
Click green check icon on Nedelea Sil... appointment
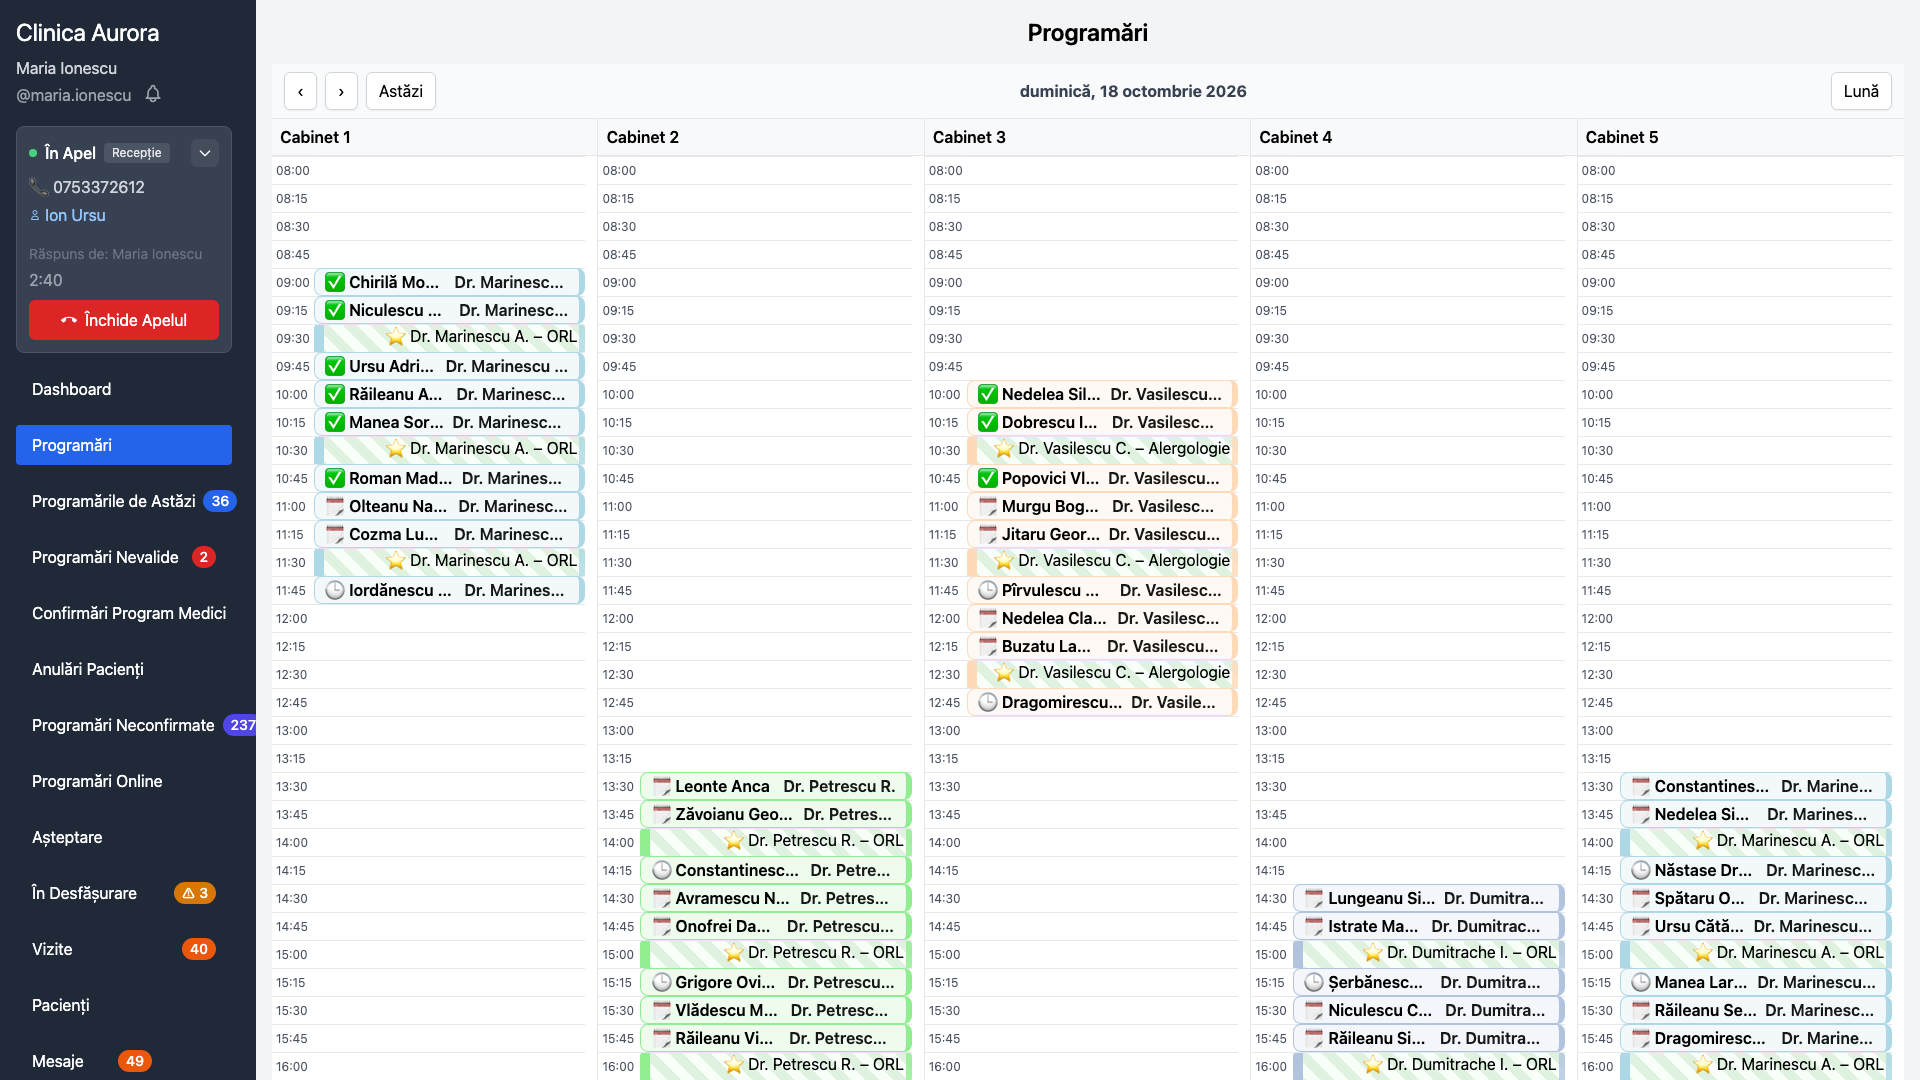[x=988, y=394]
